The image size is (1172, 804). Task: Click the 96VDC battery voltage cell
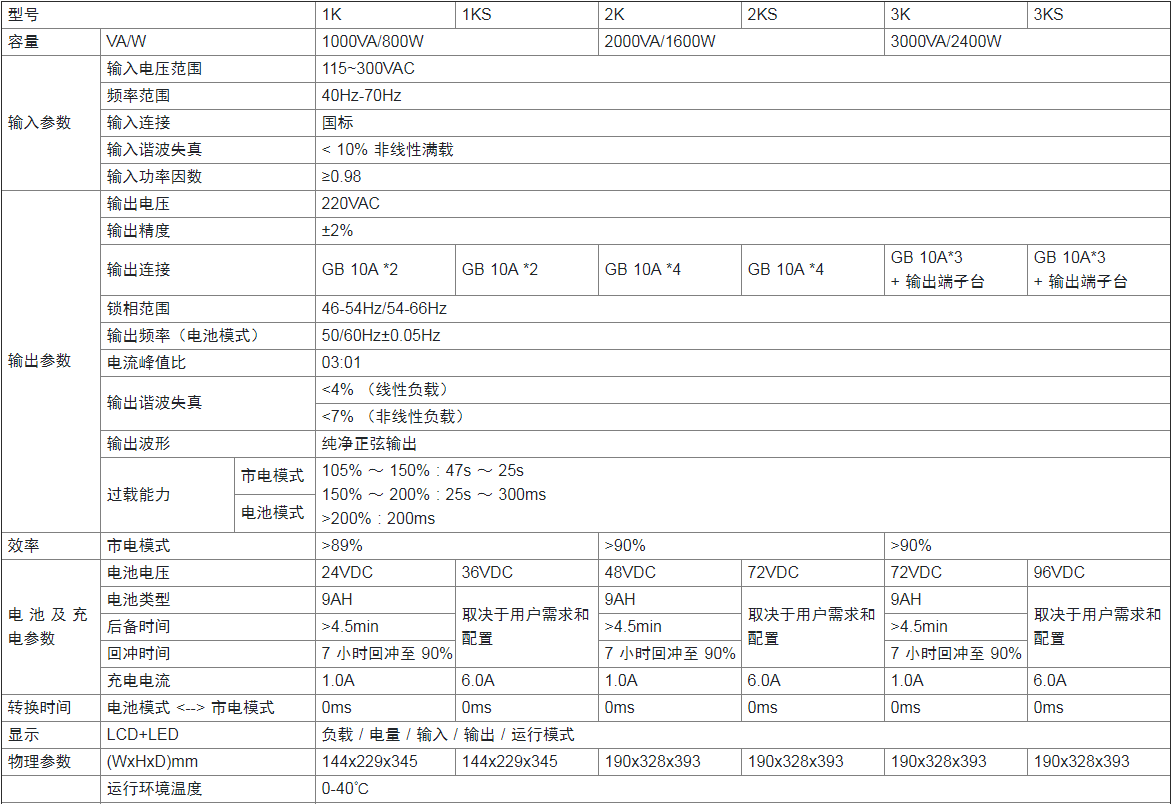point(1059,573)
